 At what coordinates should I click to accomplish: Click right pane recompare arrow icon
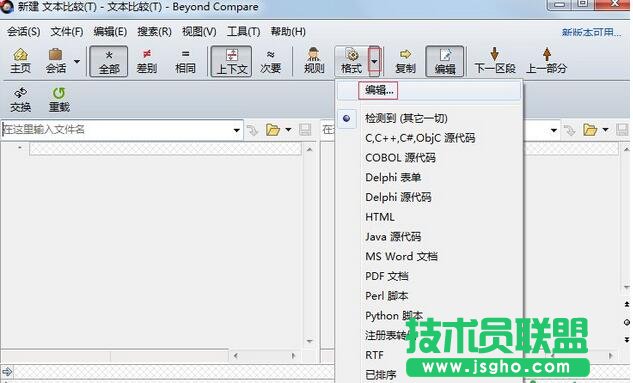pyautogui.click(x=570, y=130)
